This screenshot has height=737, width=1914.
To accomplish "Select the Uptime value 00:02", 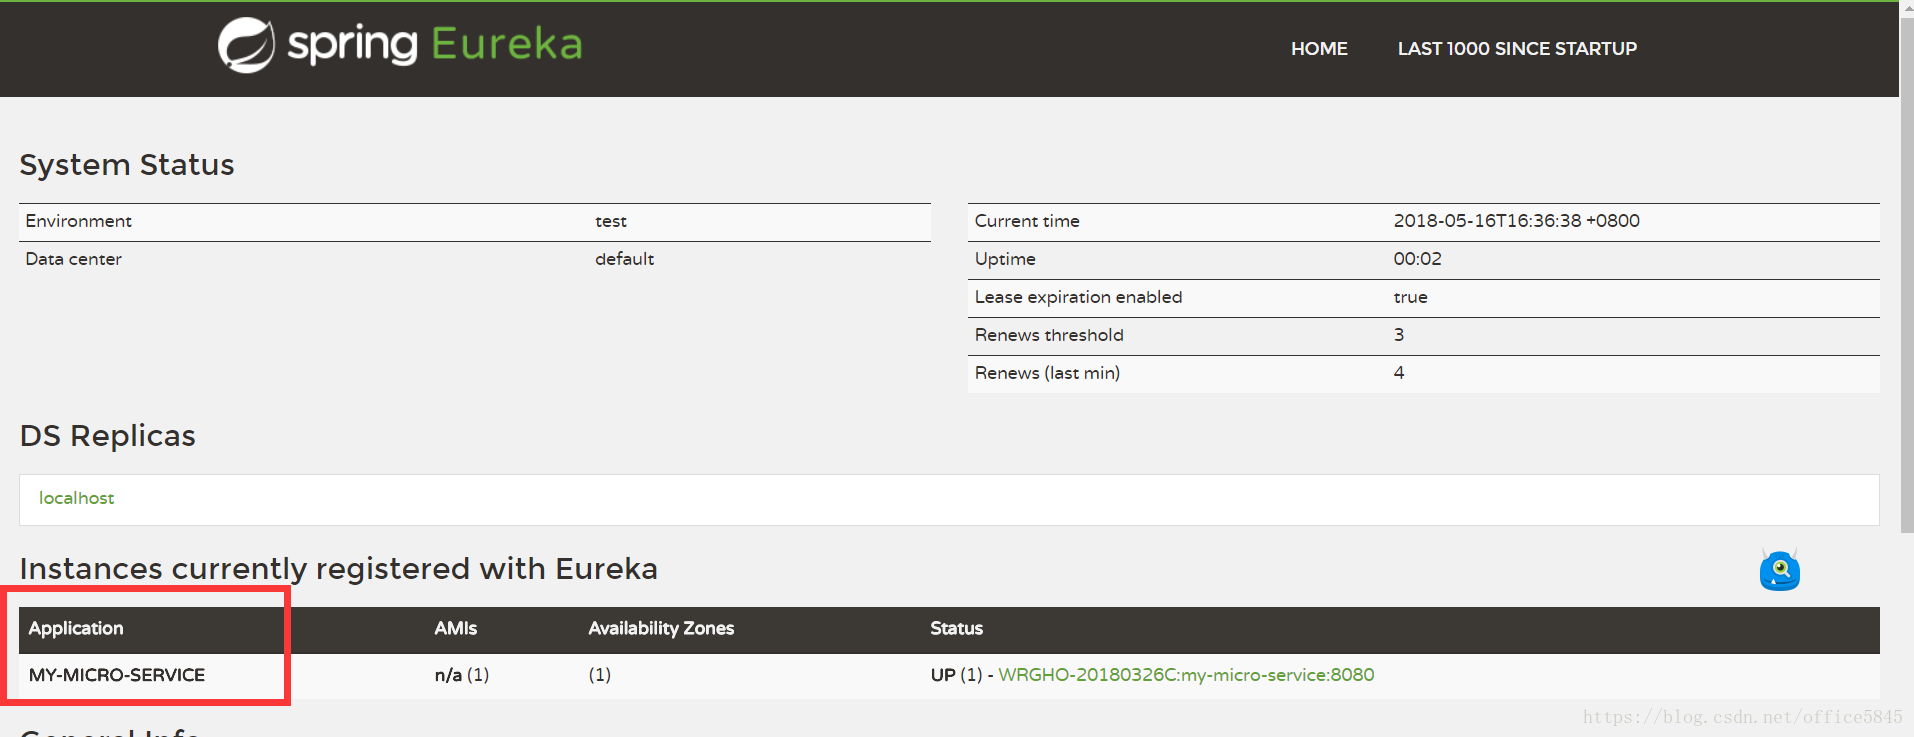I will coord(1417,259).
